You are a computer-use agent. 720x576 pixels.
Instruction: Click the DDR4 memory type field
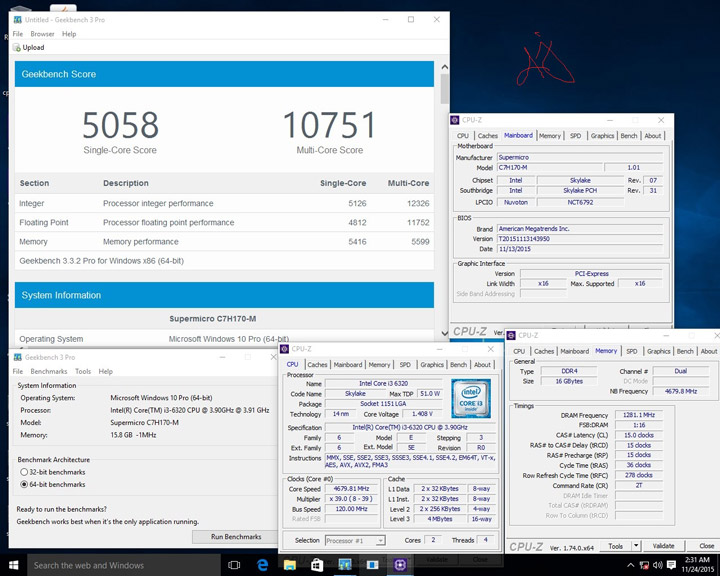(x=569, y=371)
